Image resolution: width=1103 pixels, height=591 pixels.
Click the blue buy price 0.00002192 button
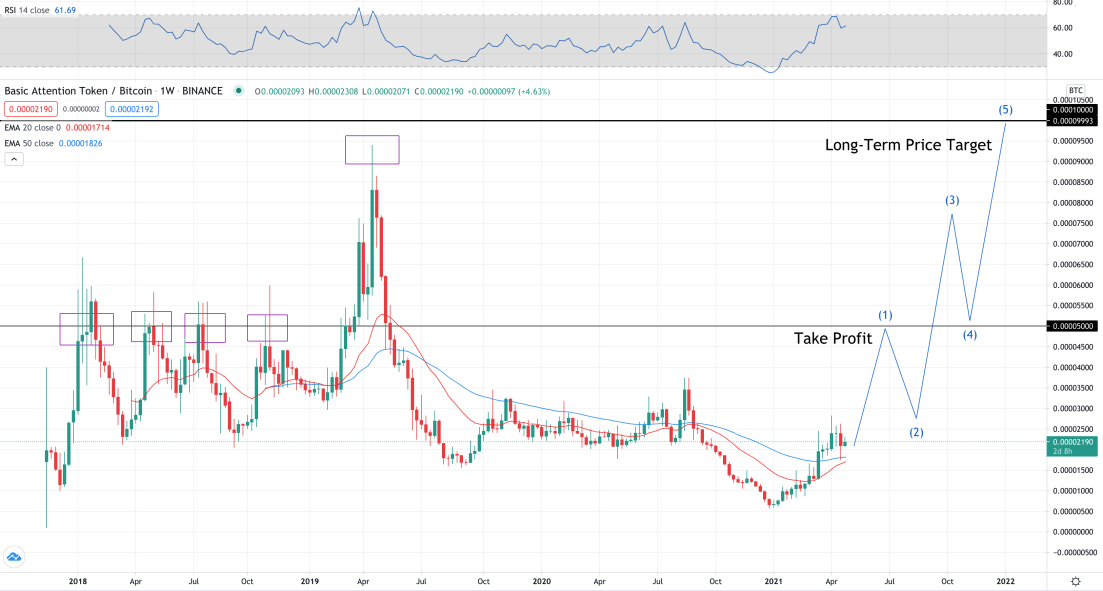pos(133,108)
